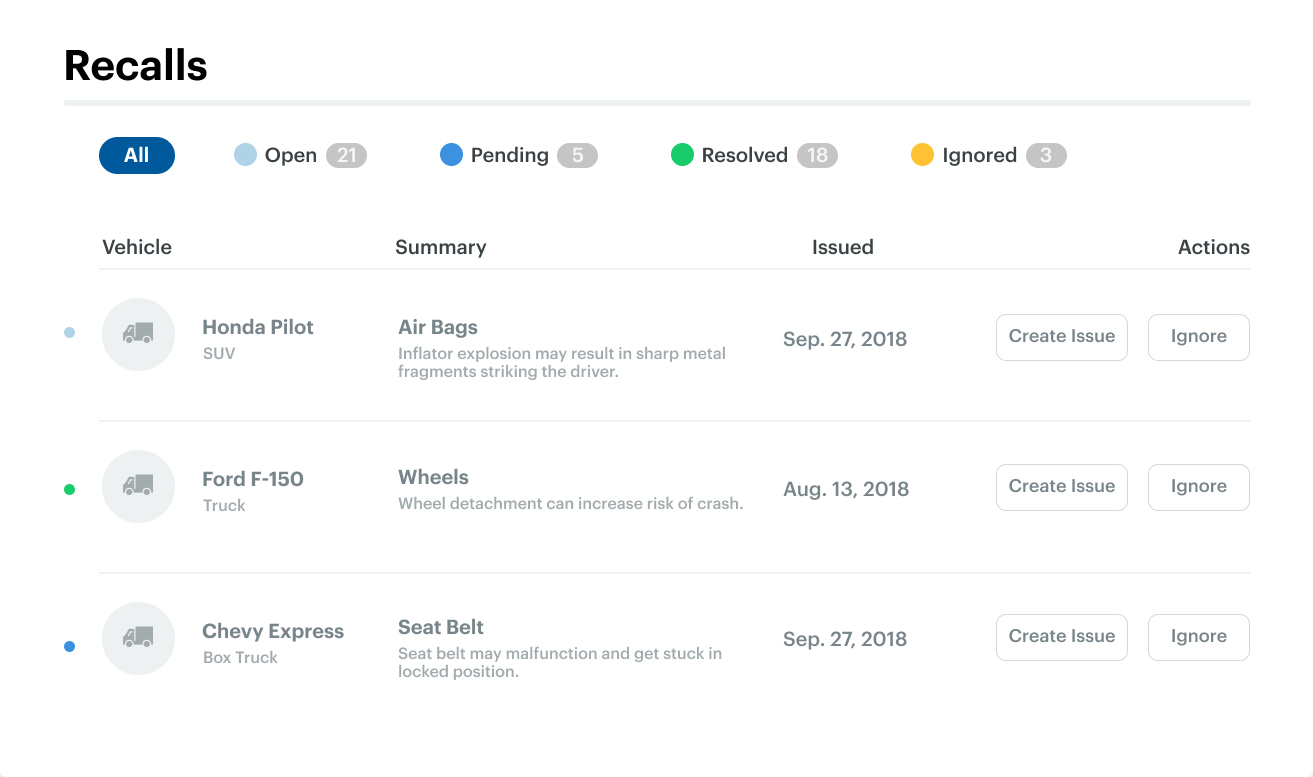Ignore the Chevy Express recall
This screenshot has height=777, width=1313.
[1198, 637]
